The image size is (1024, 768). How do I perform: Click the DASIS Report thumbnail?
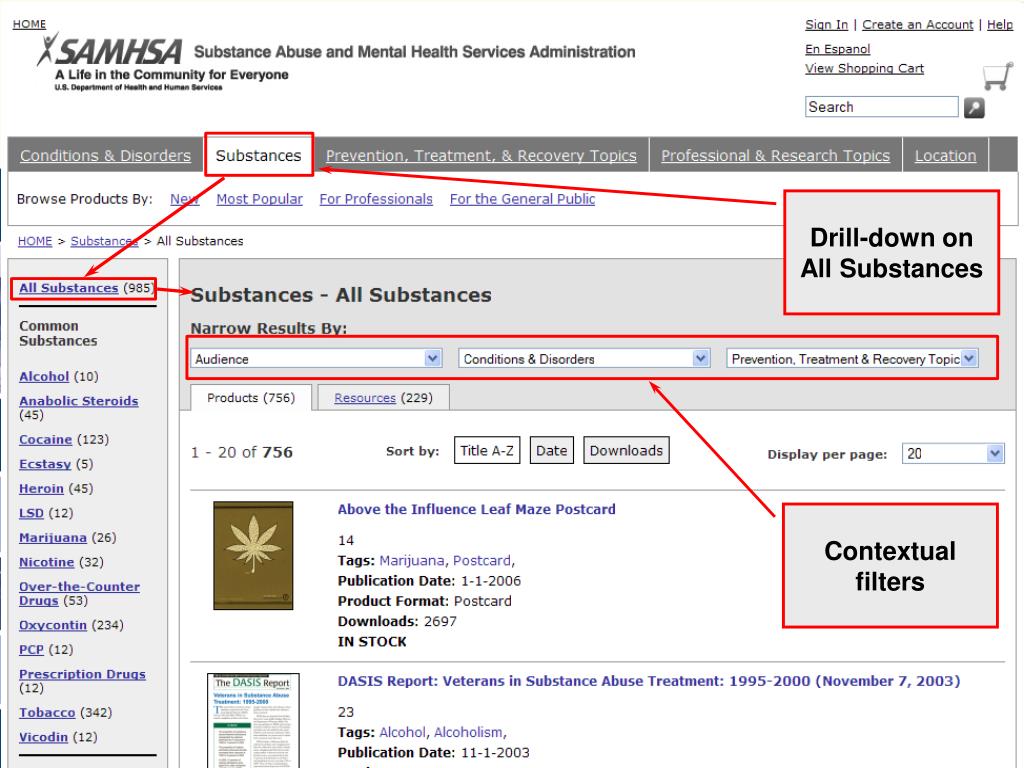[x=253, y=721]
